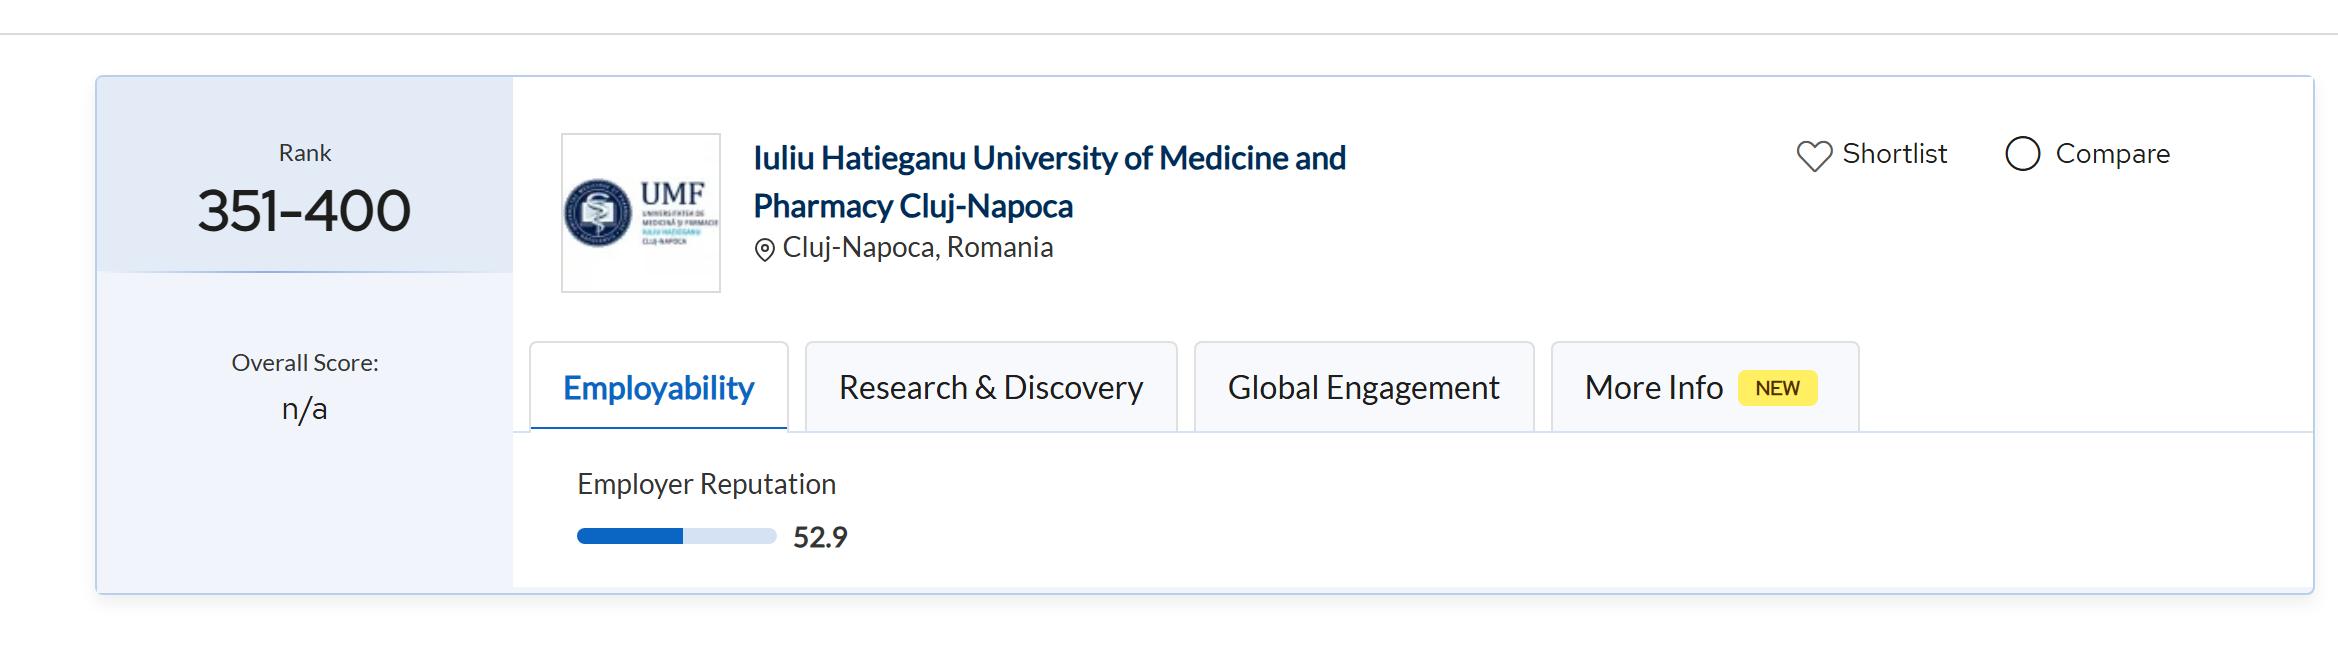Click the Overall Score label

(304, 363)
